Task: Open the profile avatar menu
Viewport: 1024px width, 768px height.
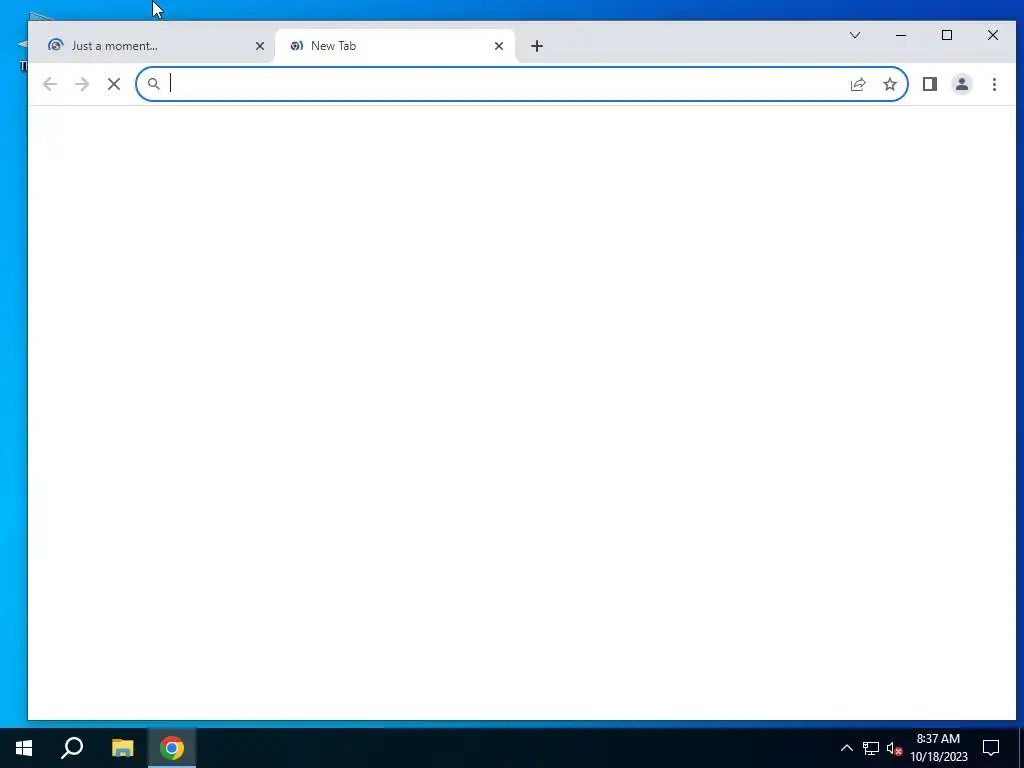Action: pos(962,84)
